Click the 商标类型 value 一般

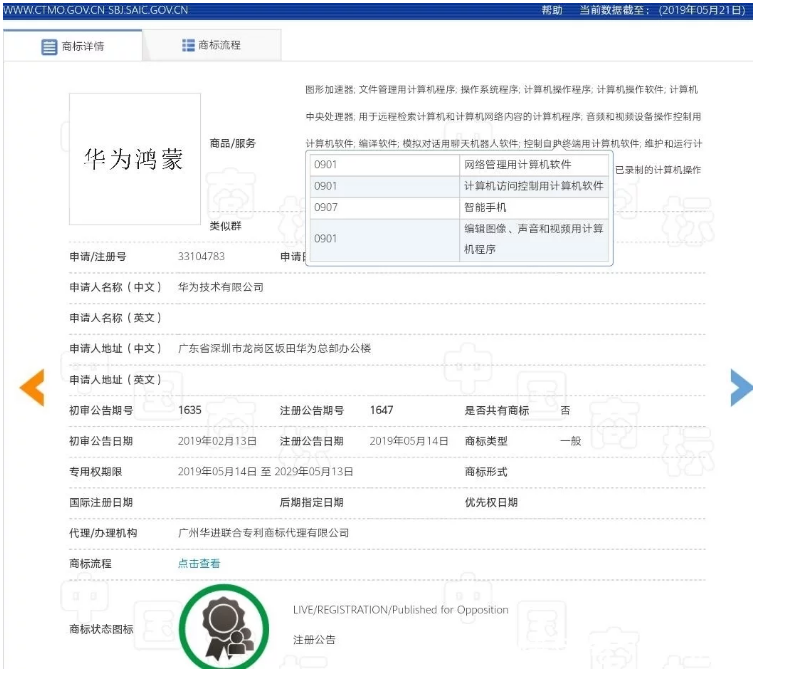pos(571,441)
